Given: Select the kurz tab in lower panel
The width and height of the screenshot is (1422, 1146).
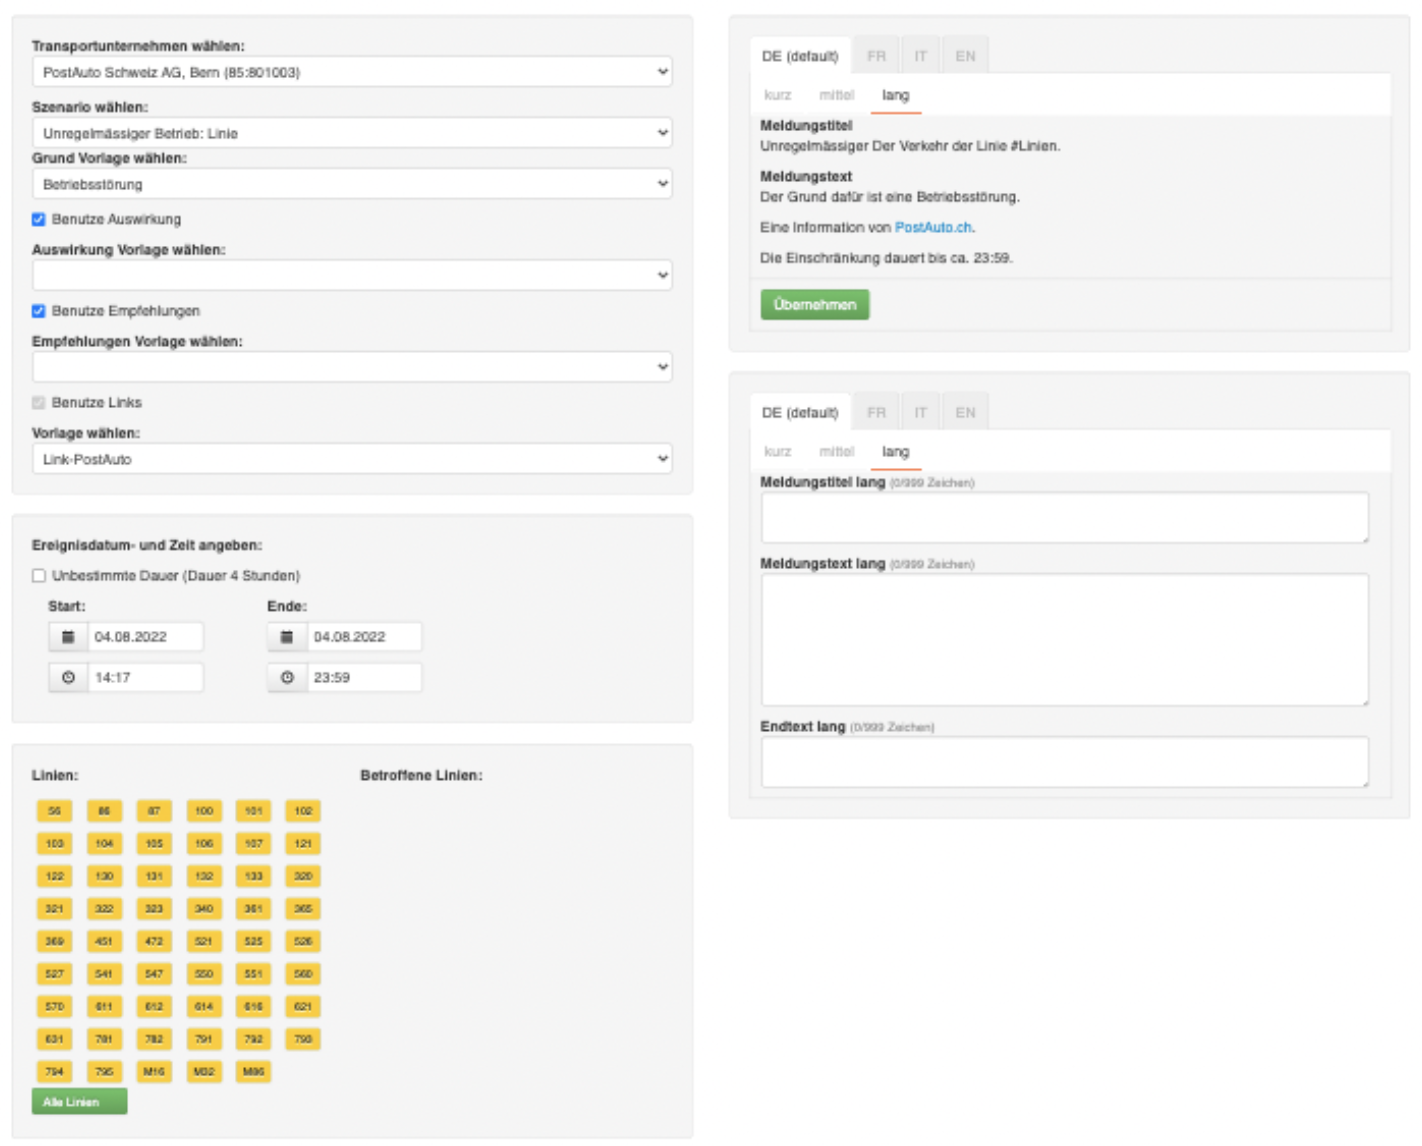Looking at the screenshot, I should point(777,452).
